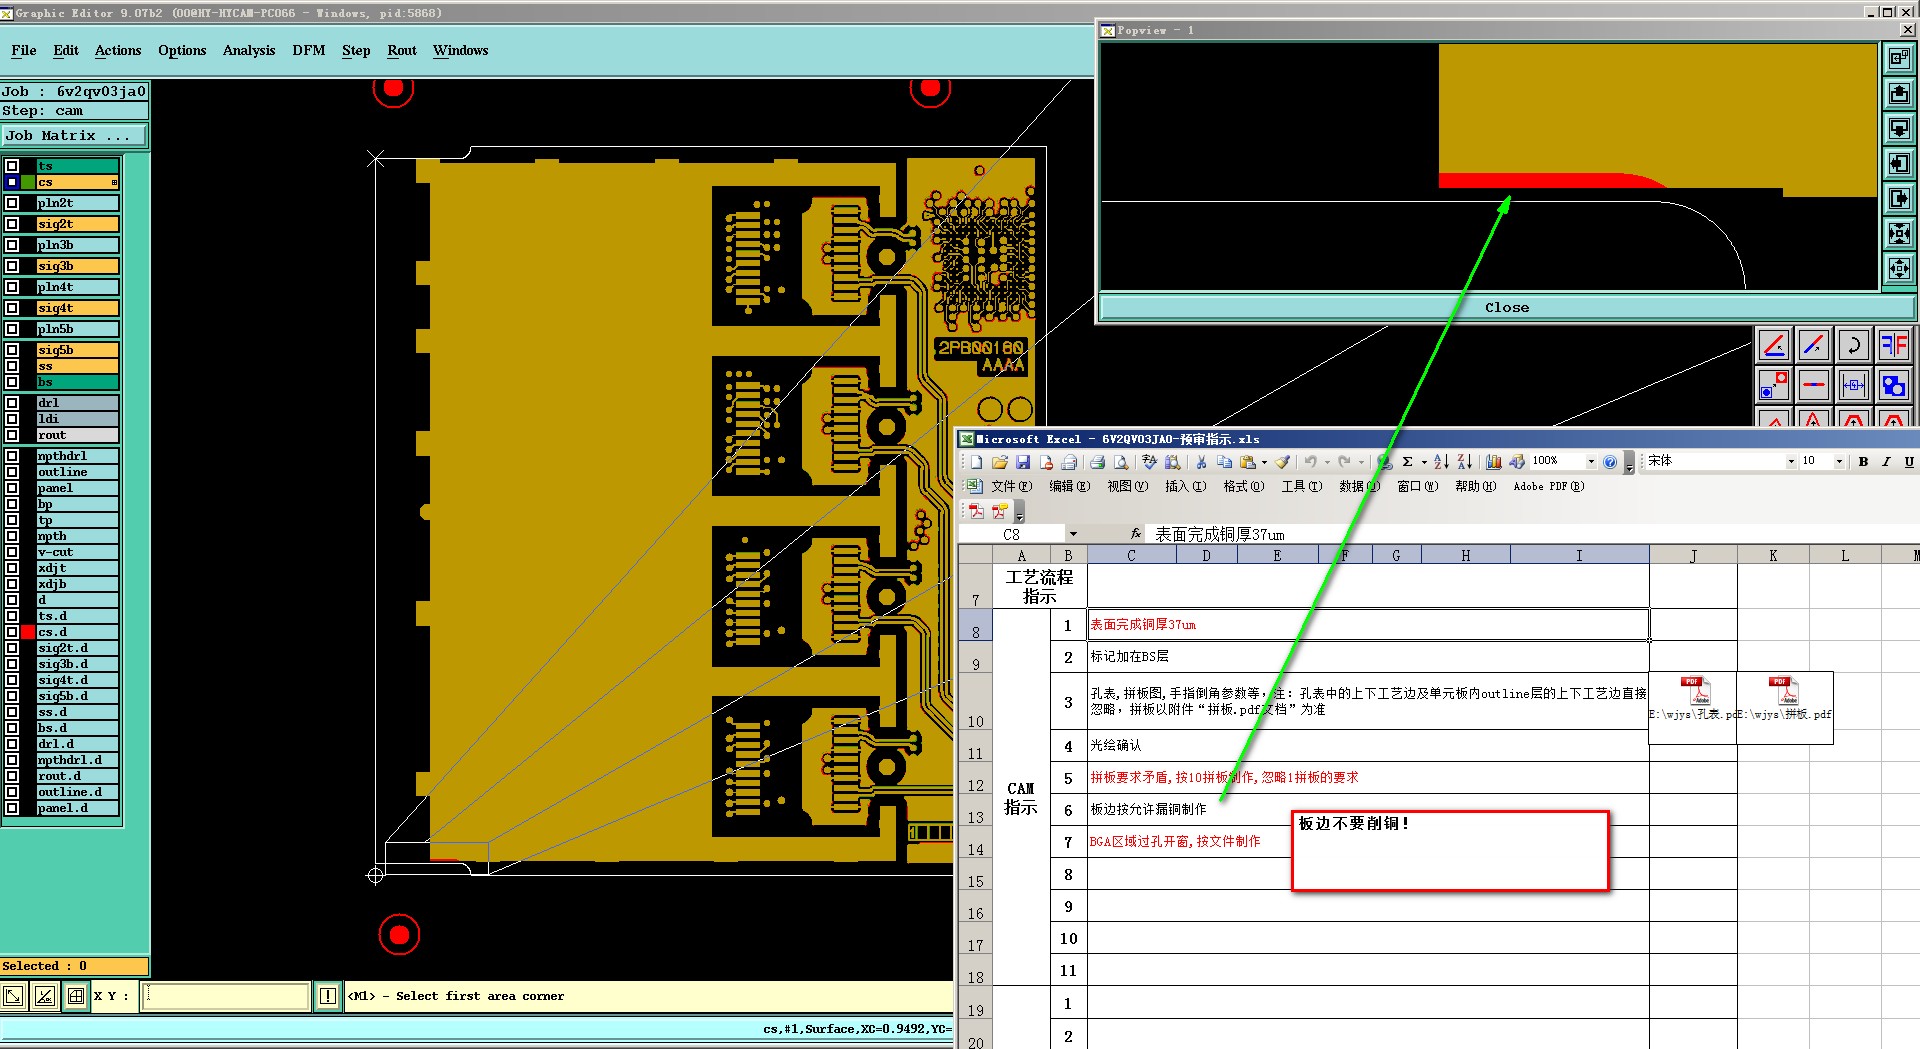Select Excel column J header
This screenshot has width=1920, height=1049.
[1693, 555]
